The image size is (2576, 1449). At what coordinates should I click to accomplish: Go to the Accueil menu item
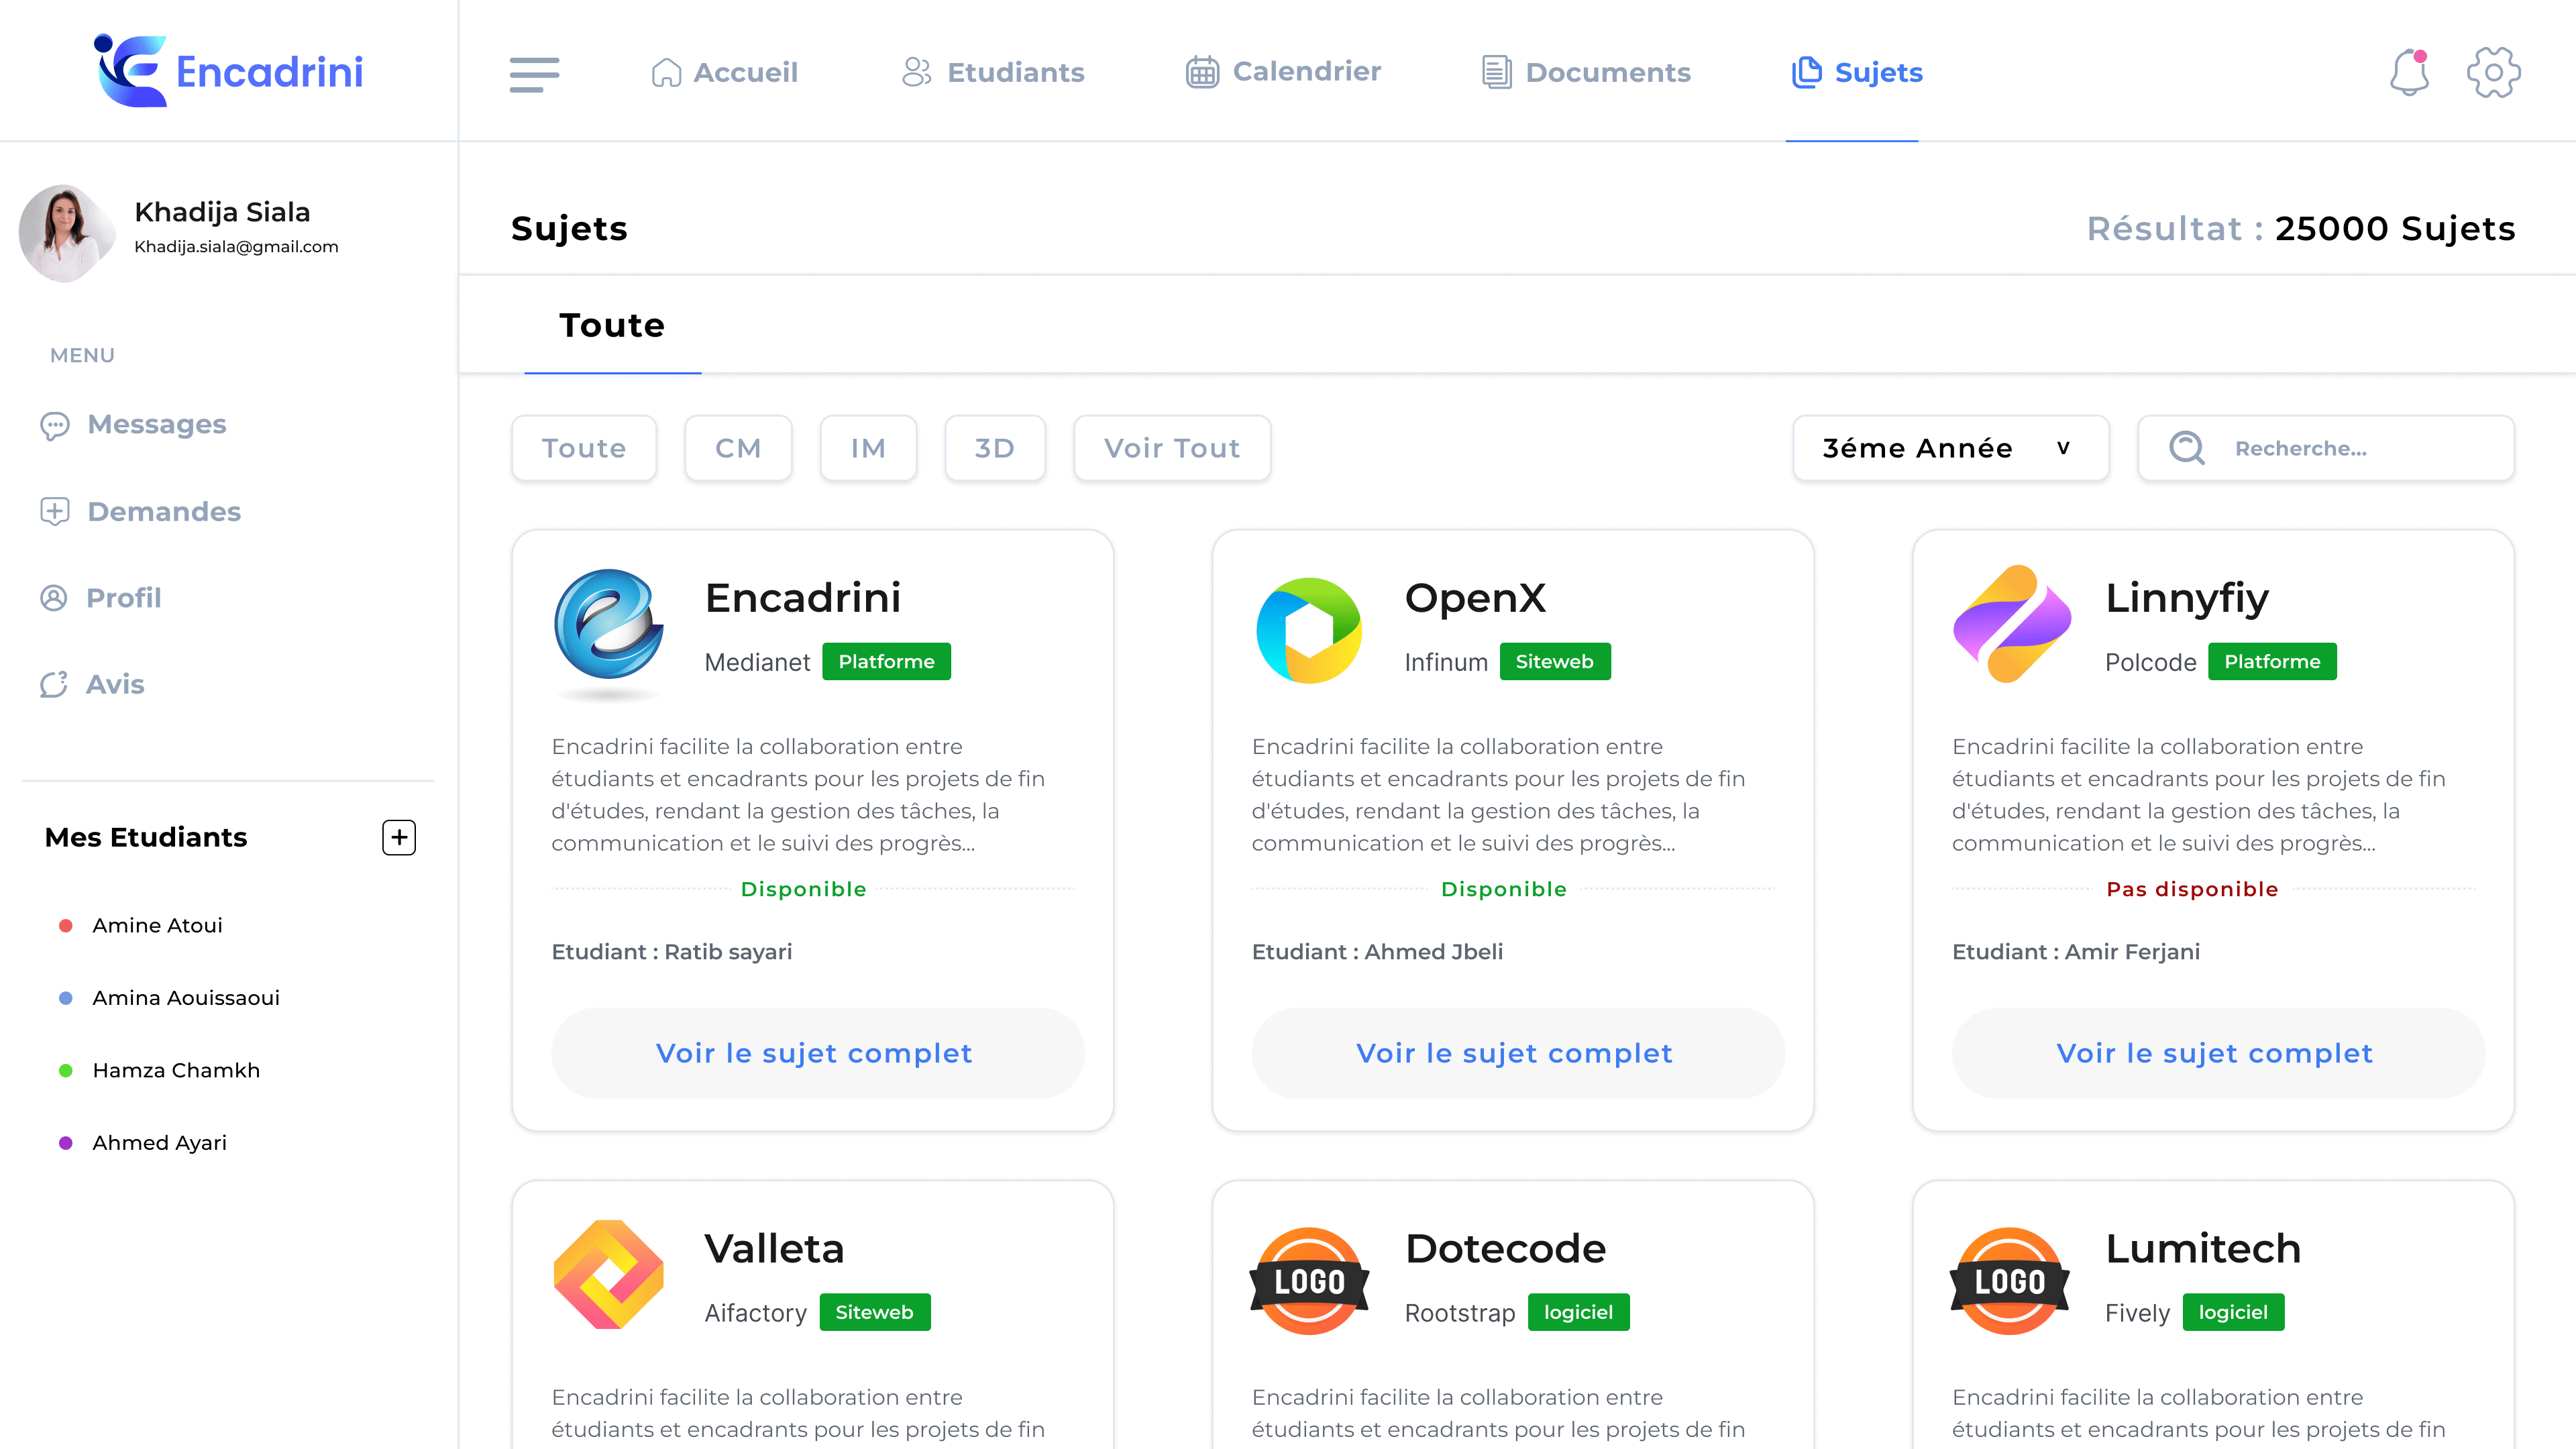point(724,72)
